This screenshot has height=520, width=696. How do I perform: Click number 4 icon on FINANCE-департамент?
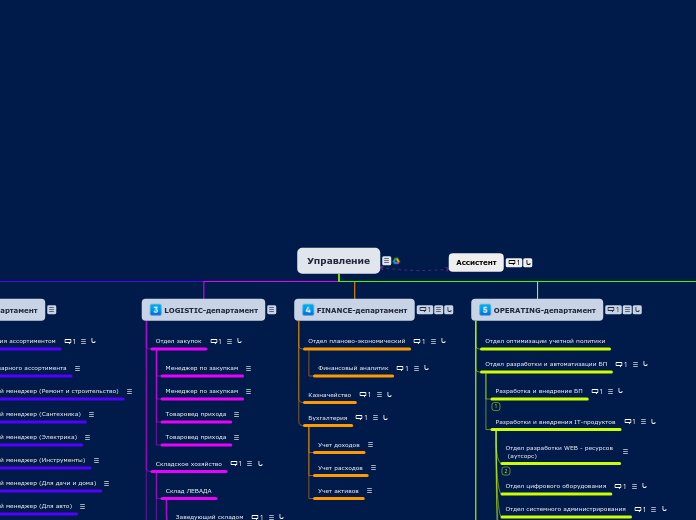(x=308, y=310)
